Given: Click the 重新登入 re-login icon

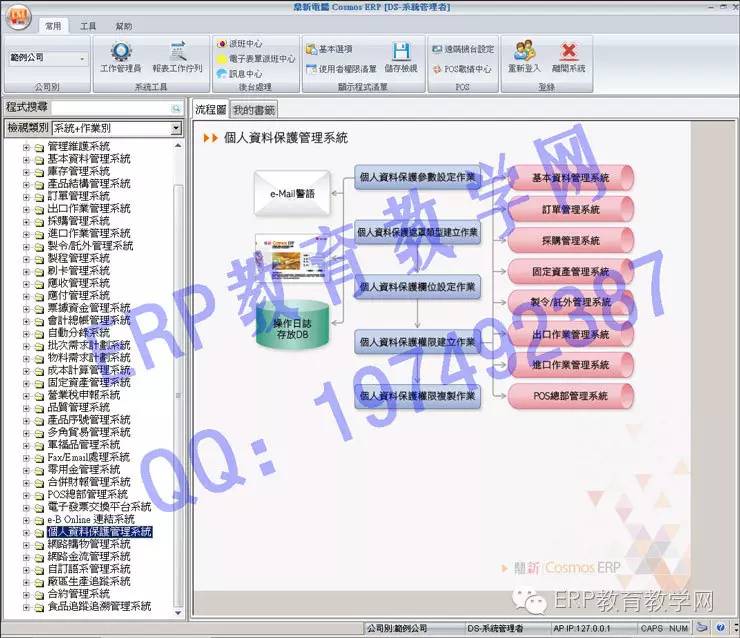Looking at the screenshot, I should tap(525, 56).
